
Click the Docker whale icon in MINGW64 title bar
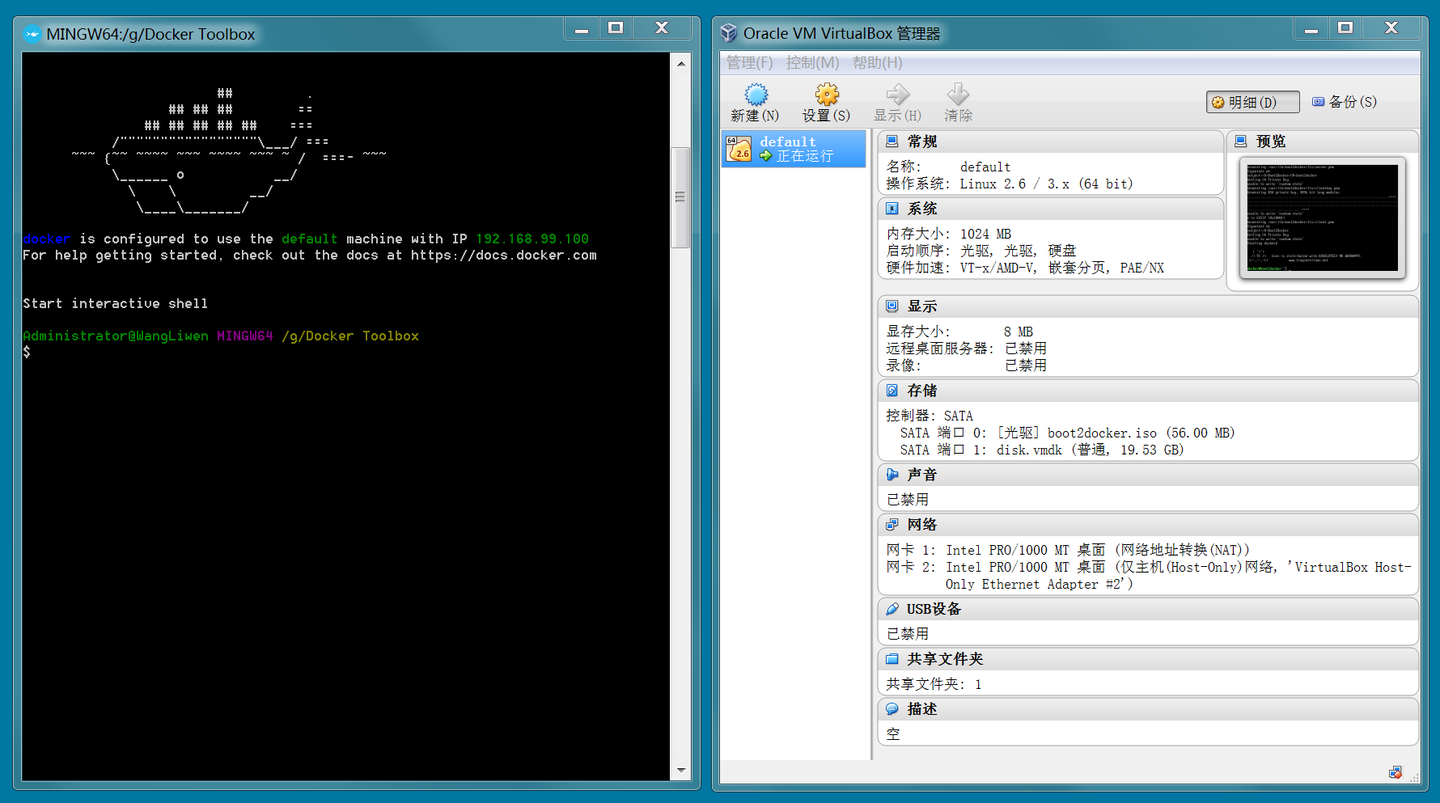[32, 34]
